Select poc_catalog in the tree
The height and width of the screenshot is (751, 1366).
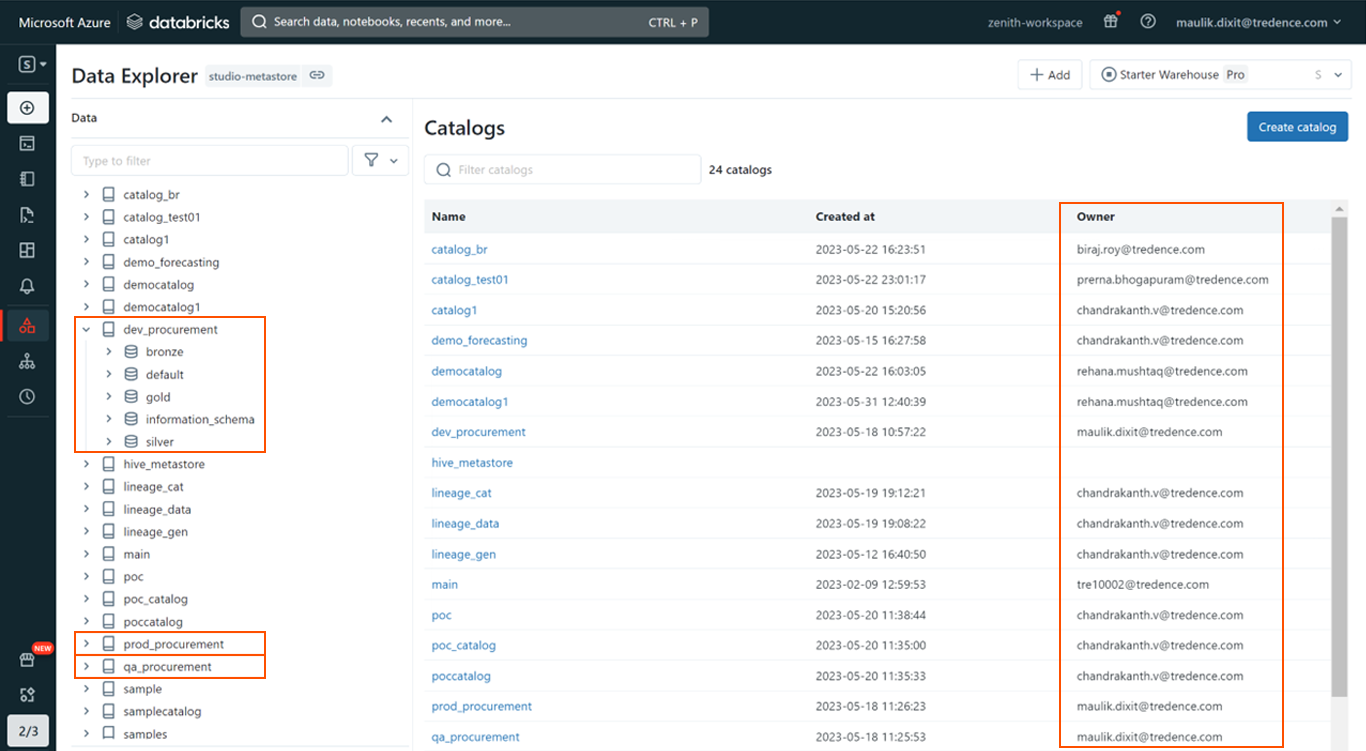[x=155, y=599]
